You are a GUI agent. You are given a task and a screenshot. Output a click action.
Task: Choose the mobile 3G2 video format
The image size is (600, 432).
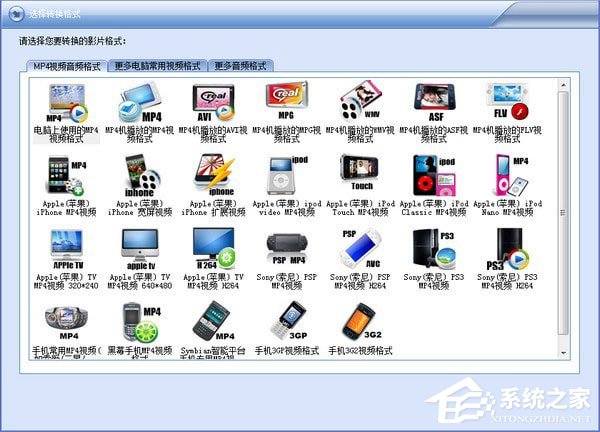click(x=359, y=322)
